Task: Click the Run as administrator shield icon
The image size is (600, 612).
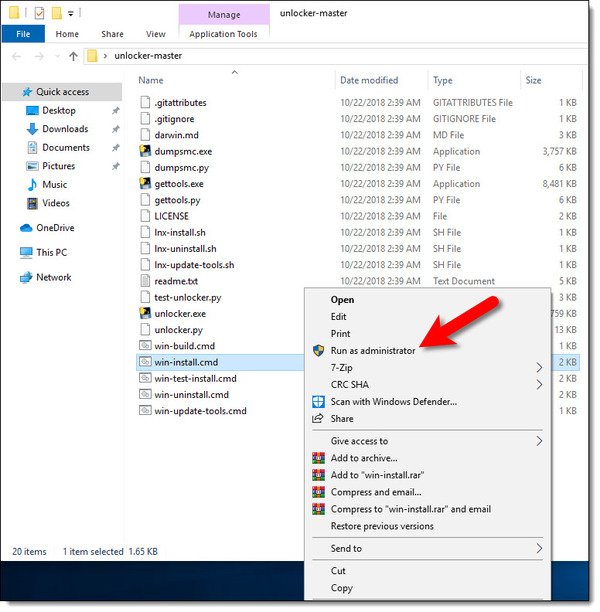Action: pos(318,350)
